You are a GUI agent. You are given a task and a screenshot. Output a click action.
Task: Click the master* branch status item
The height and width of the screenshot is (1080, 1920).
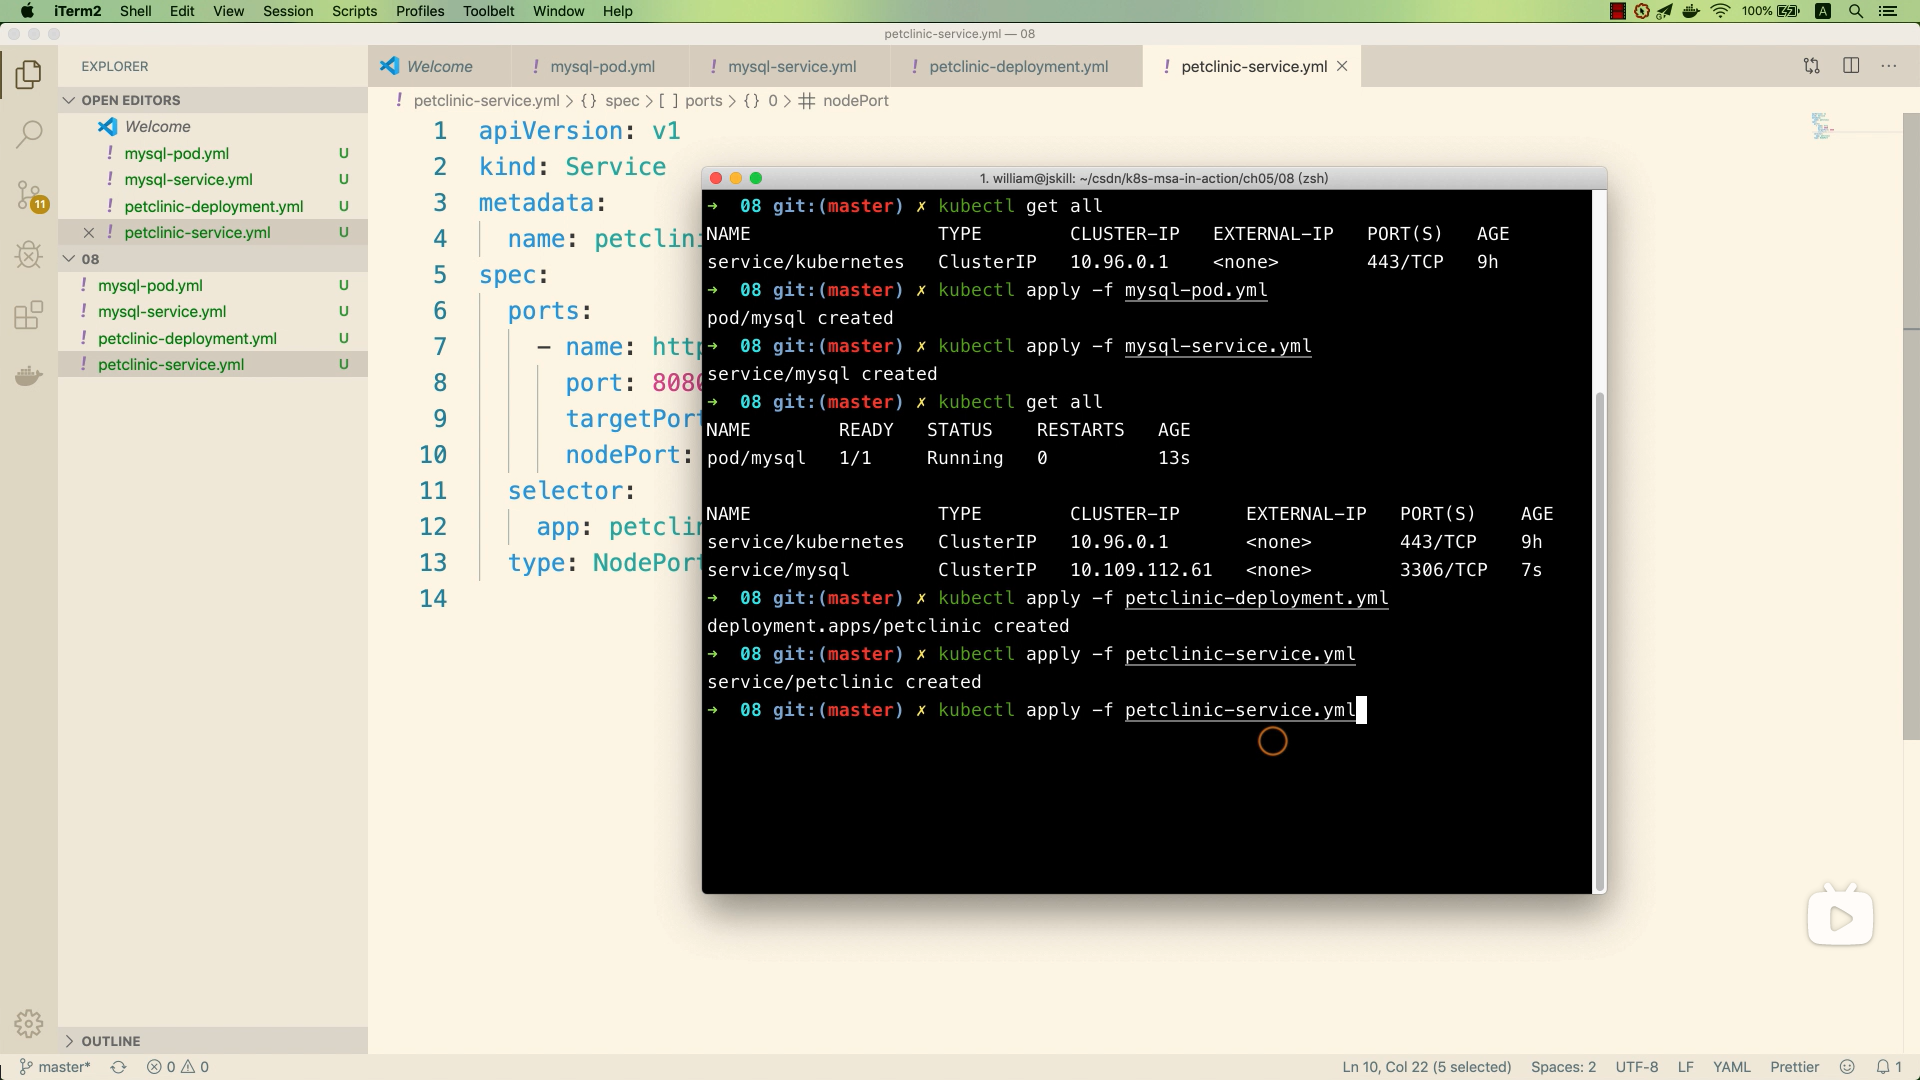tap(55, 1067)
